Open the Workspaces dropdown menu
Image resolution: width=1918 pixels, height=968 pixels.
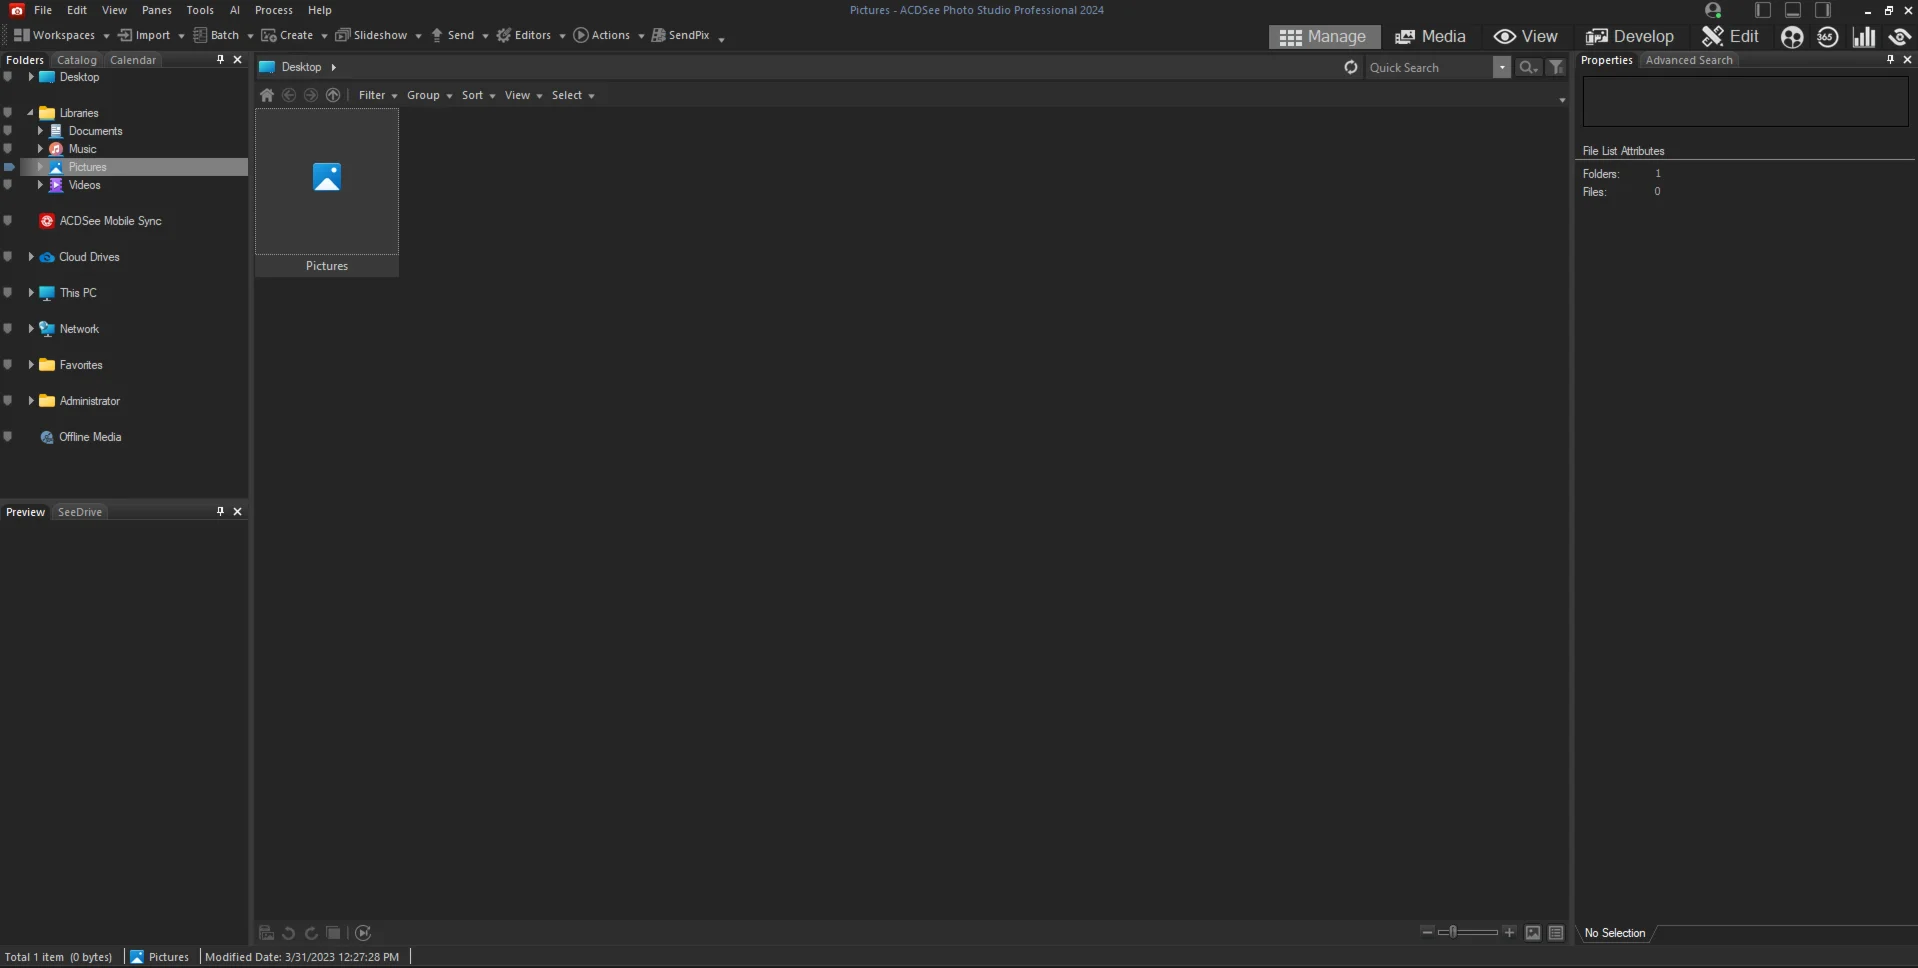tap(61, 35)
